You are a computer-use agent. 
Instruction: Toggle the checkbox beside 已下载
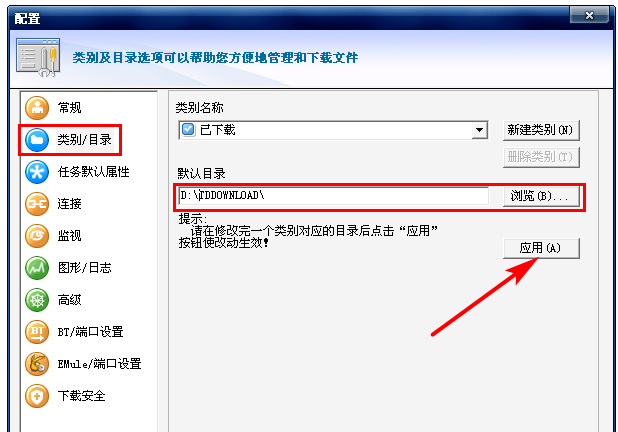click(188, 130)
